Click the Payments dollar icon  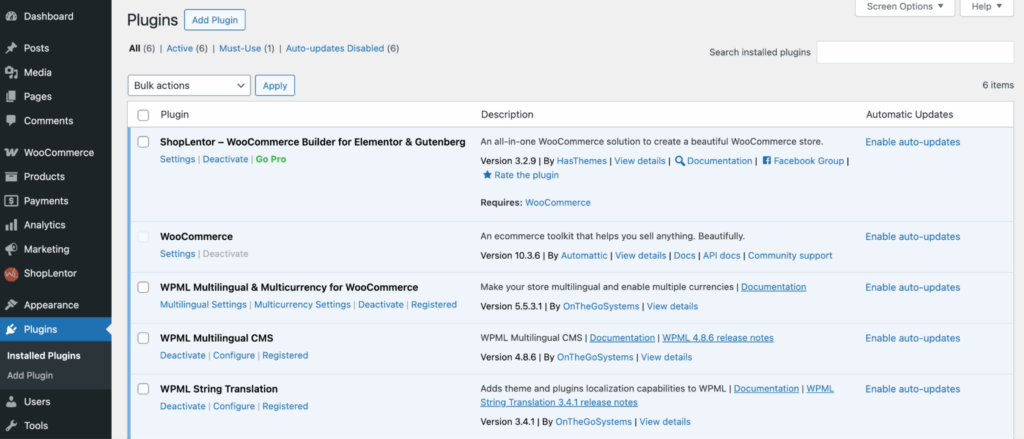(x=10, y=201)
